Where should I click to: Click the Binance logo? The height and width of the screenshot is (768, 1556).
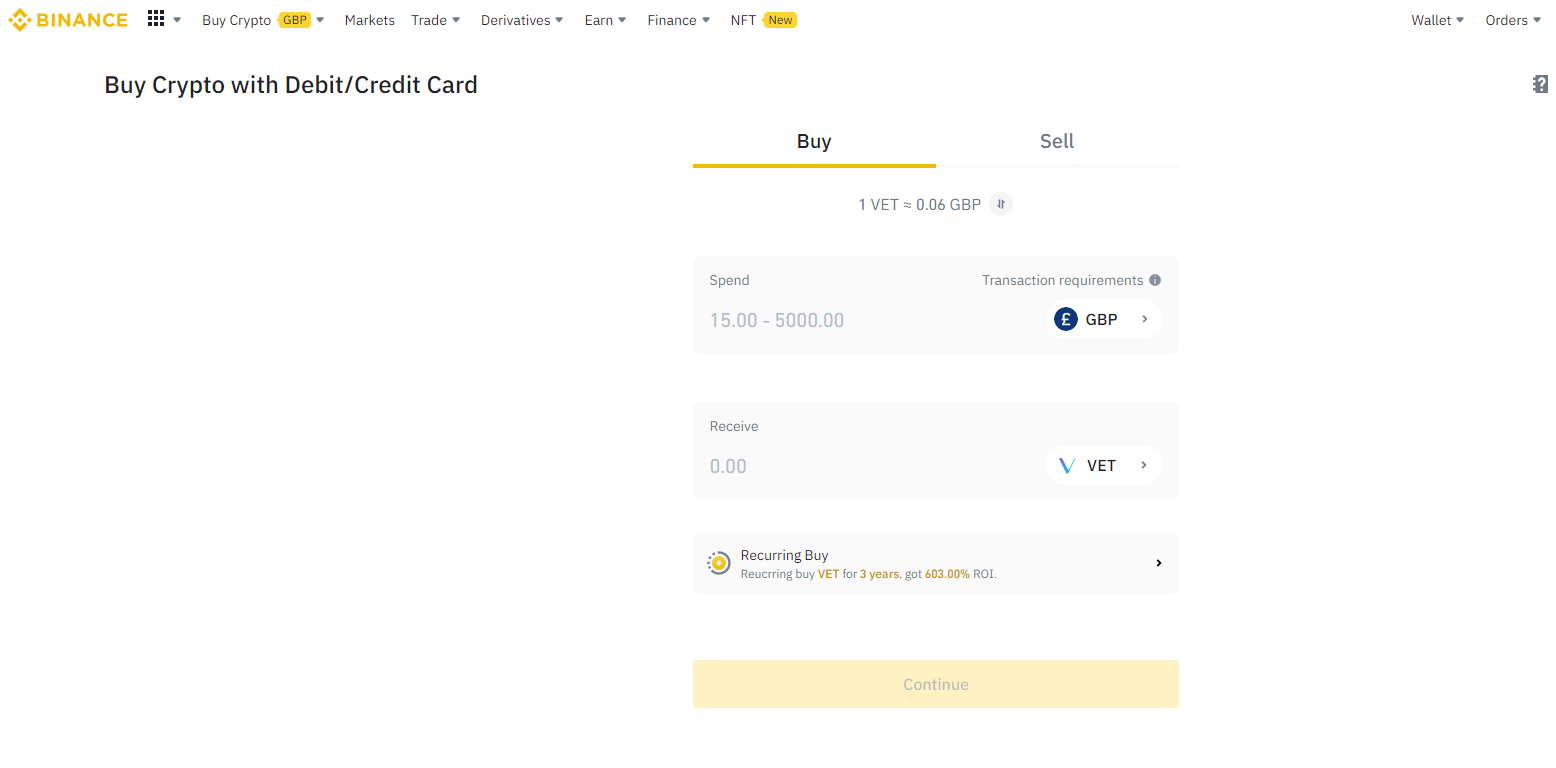pos(68,20)
